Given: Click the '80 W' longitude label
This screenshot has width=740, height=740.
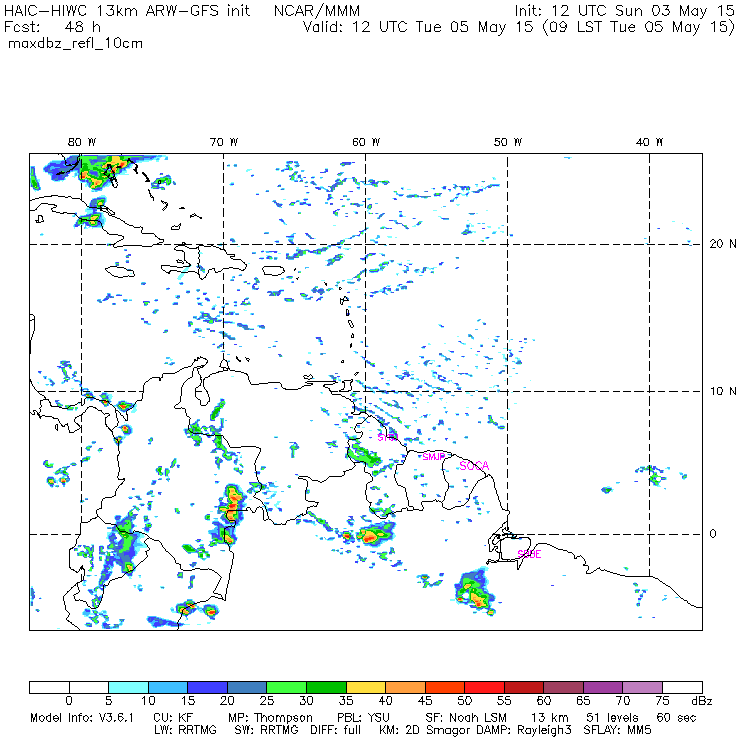Looking at the screenshot, I should (x=82, y=142).
